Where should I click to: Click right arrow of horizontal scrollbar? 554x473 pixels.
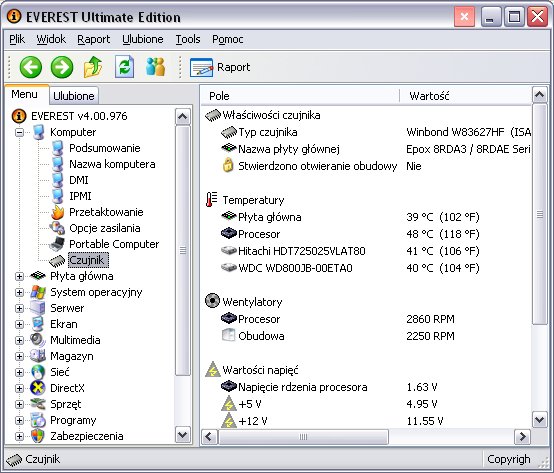click(x=523, y=437)
